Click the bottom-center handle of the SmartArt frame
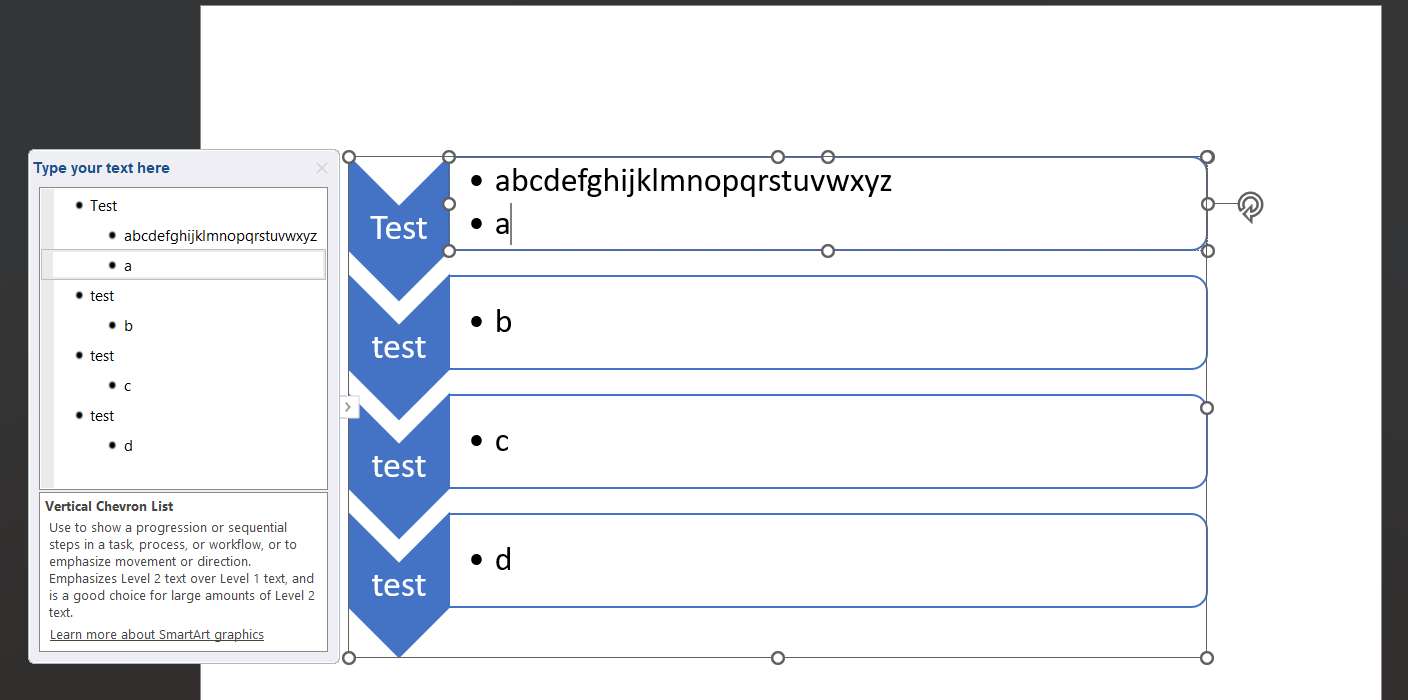This screenshot has width=1408, height=700. (x=778, y=658)
